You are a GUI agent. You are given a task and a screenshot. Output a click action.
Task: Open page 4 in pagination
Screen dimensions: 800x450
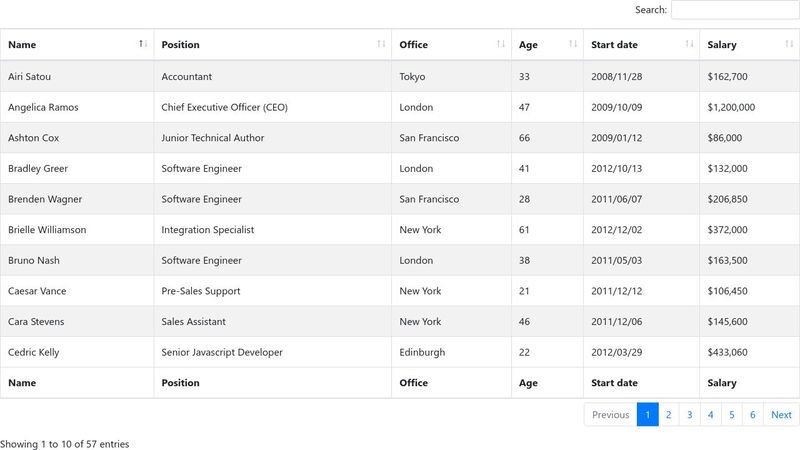pos(711,415)
